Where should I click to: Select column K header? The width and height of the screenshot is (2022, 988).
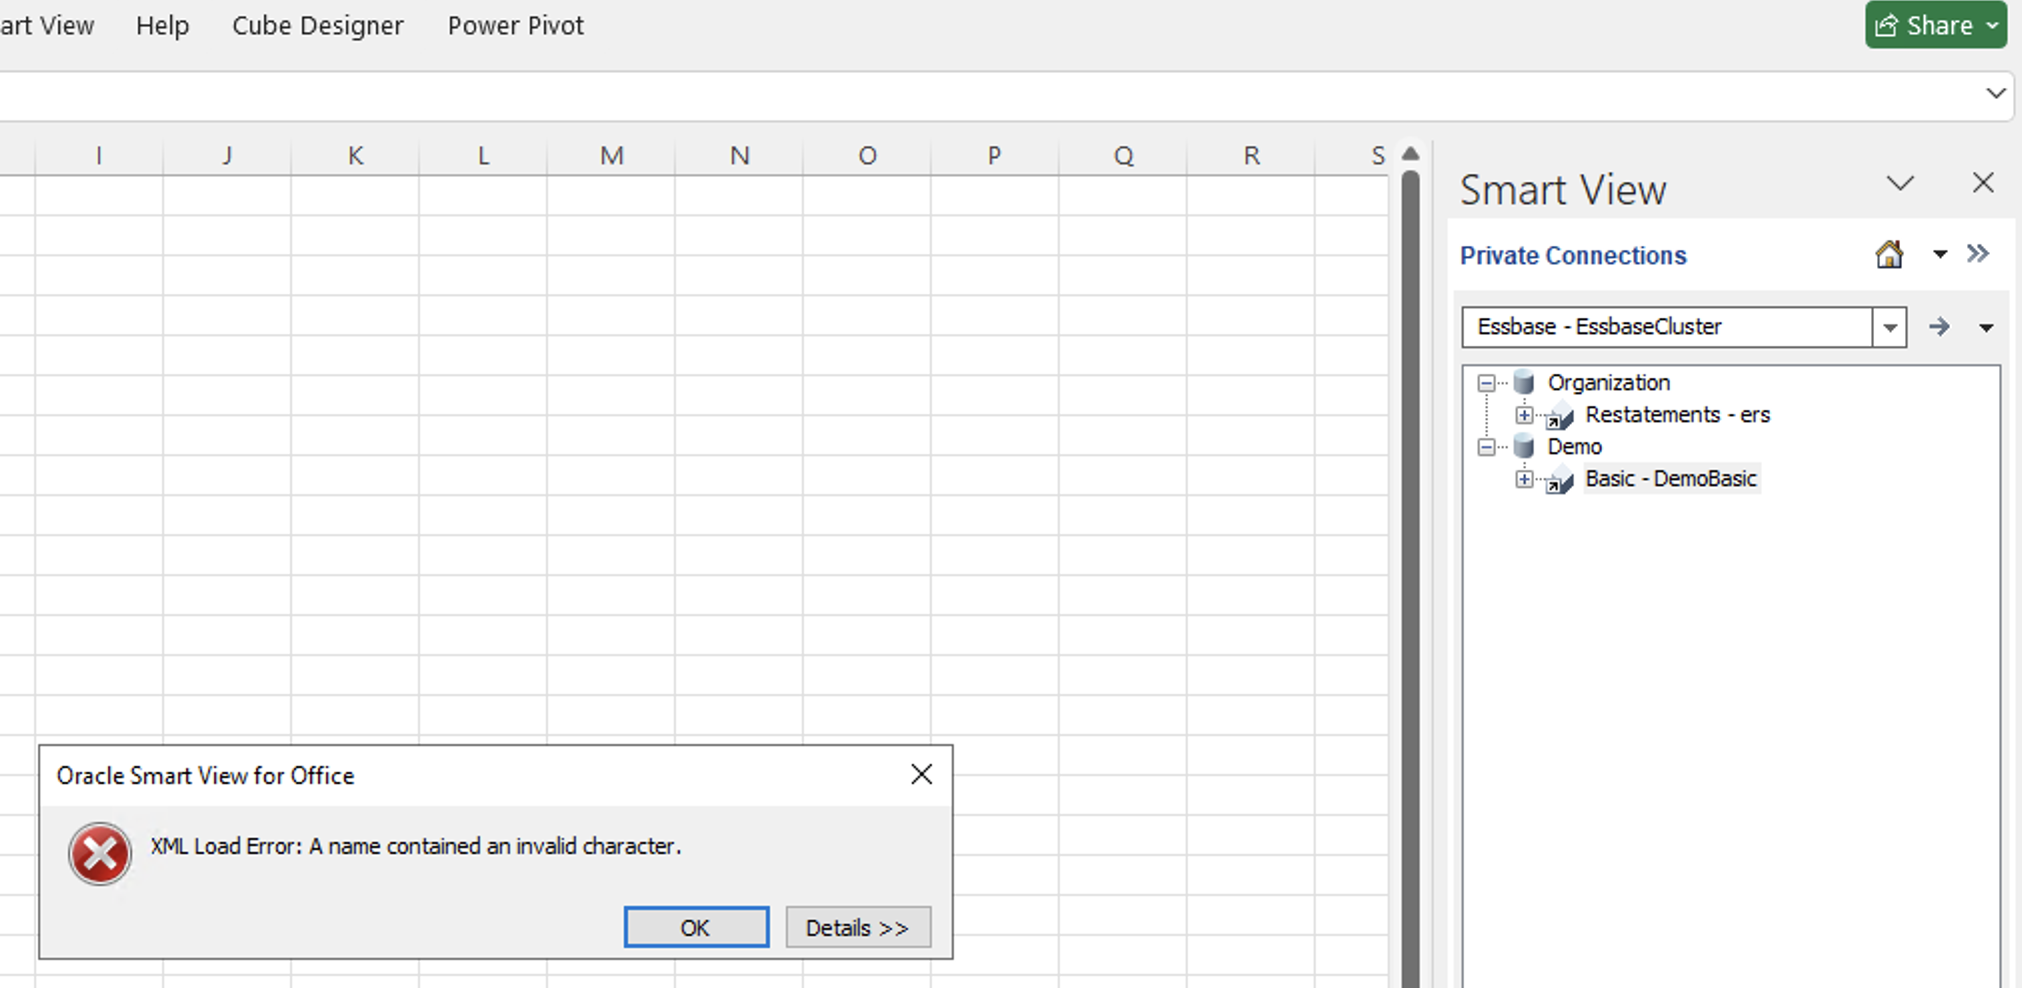[x=355, y=156]
